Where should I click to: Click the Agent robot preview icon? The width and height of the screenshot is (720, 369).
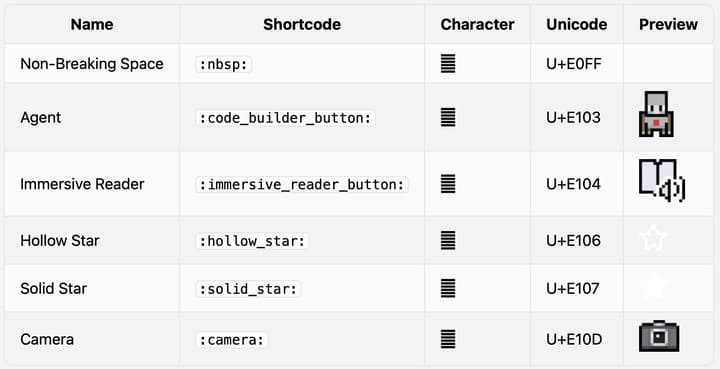point(656,114)
